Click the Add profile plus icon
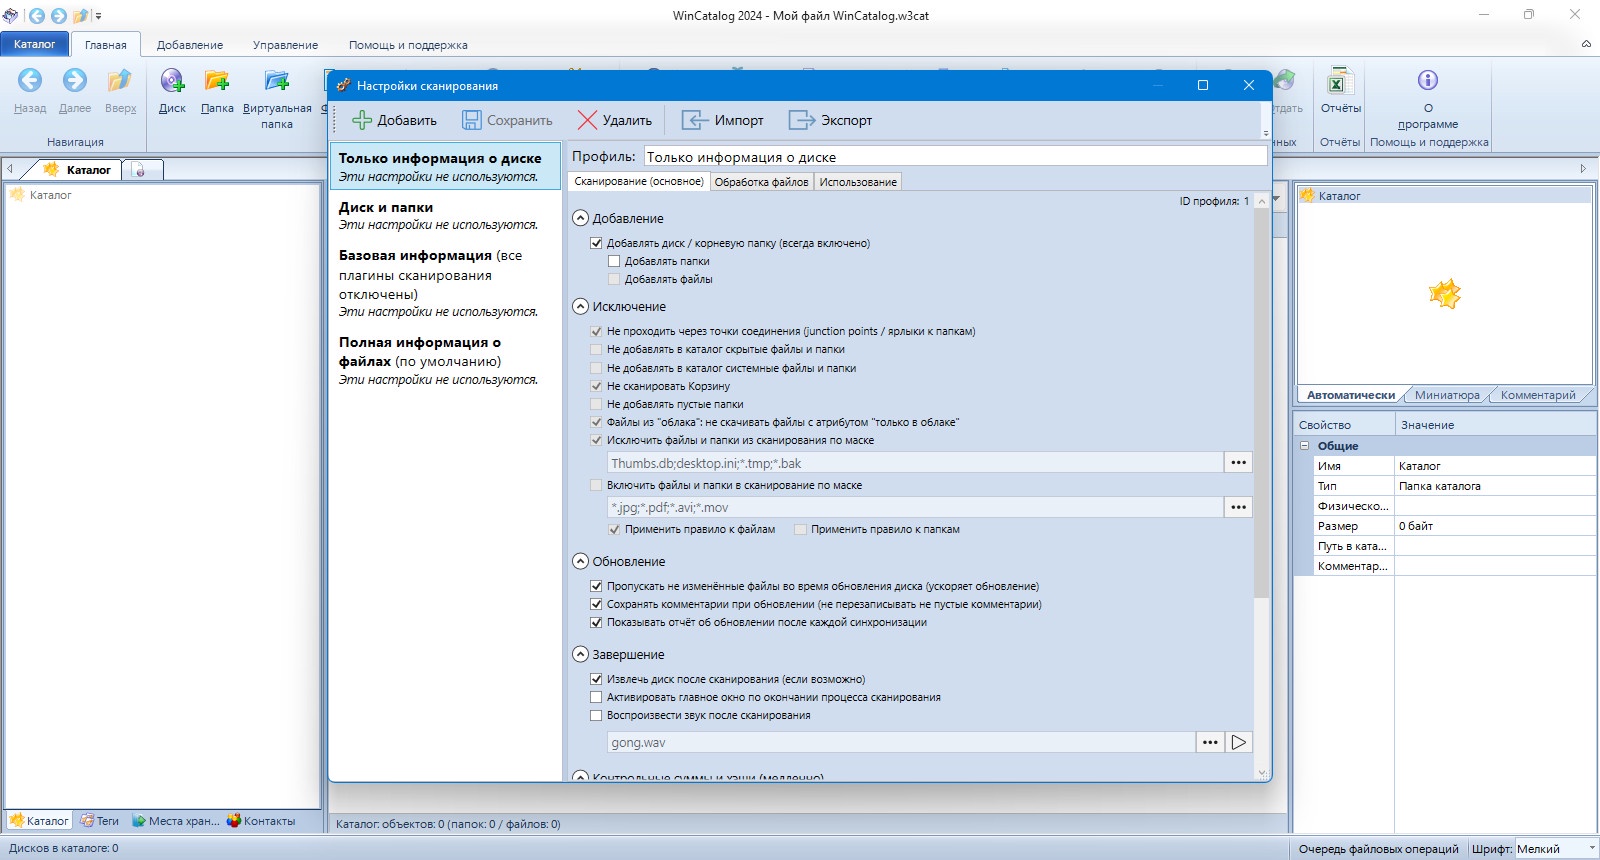The image size is (1600, 860). pyautogui.click(x=362, y=120)
